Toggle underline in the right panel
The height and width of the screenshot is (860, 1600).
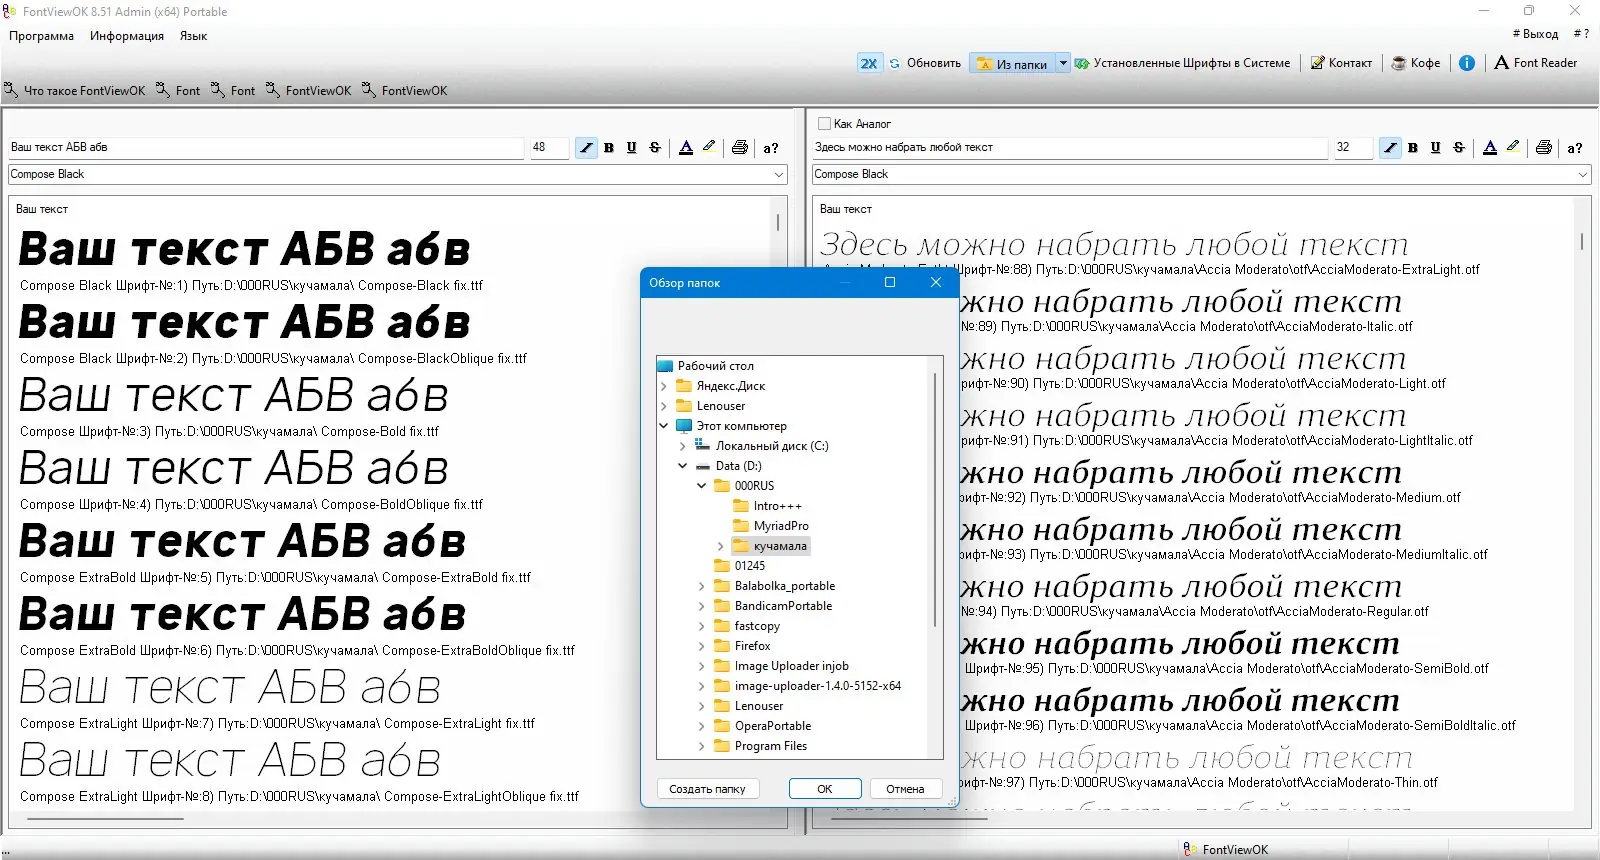(x=1435, y=148)
